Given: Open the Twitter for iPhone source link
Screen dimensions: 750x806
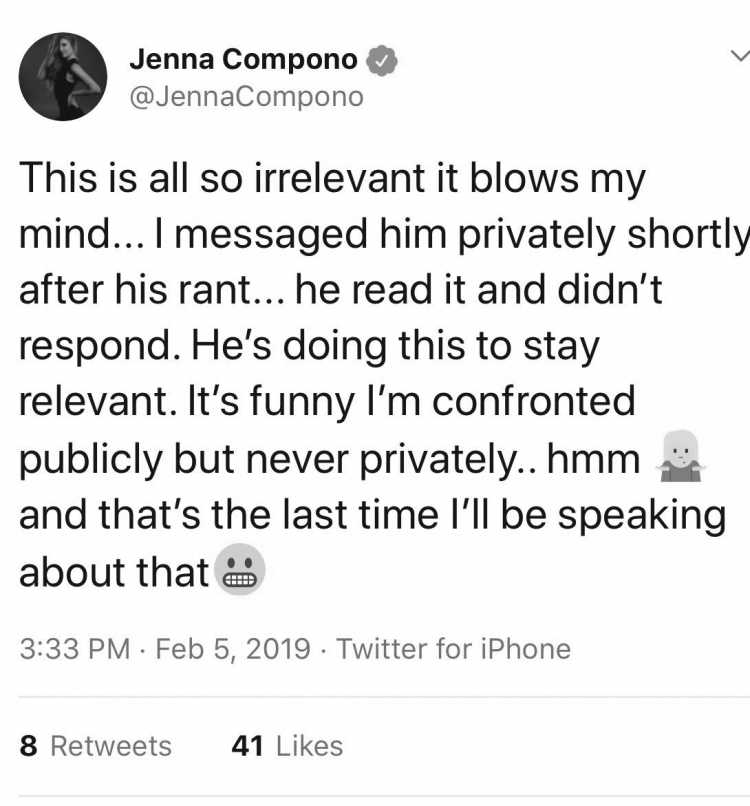Looking at the screenshot, I should click(453, 649).
